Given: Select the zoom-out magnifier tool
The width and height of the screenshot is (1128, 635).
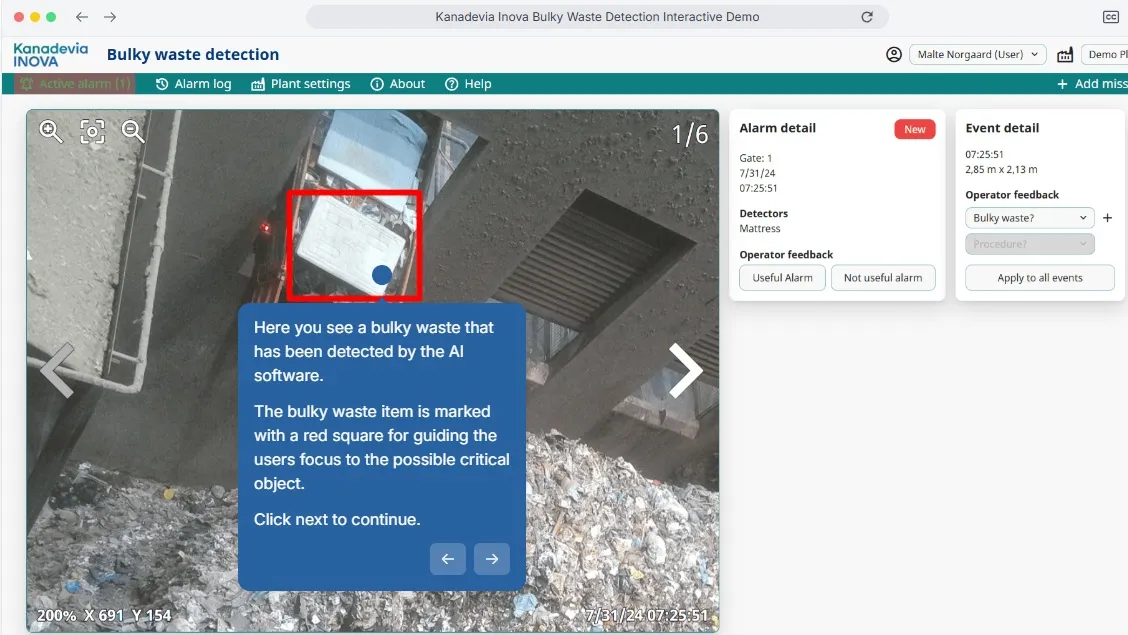Looking at the screenshot, I should tap(133, 131).
